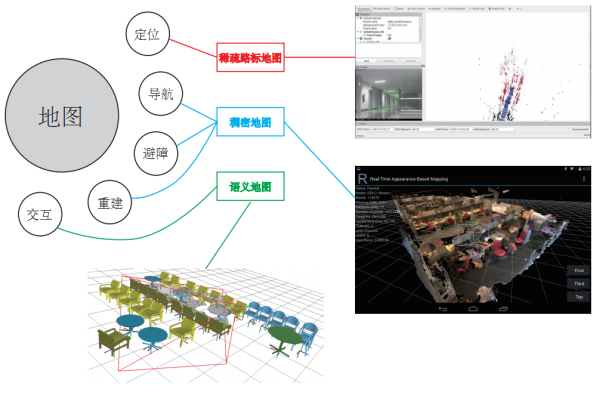This screenshot has width=594, height=393.
Task: Choose the 2D Nav Goal tool
Action: [x=477, y=9]
